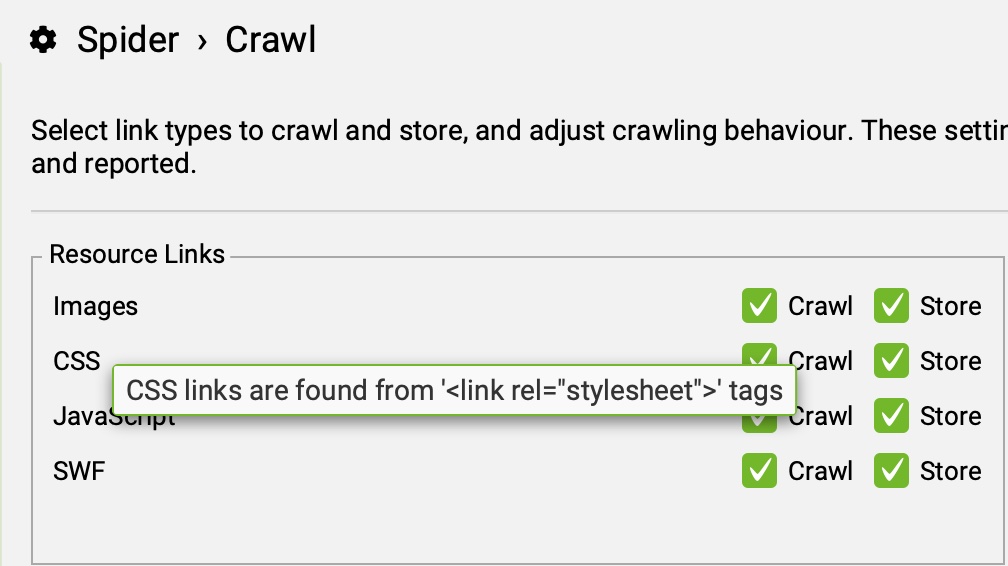Click the Store text label in SWF row
1008x566 pixels.
coord(950,470)
